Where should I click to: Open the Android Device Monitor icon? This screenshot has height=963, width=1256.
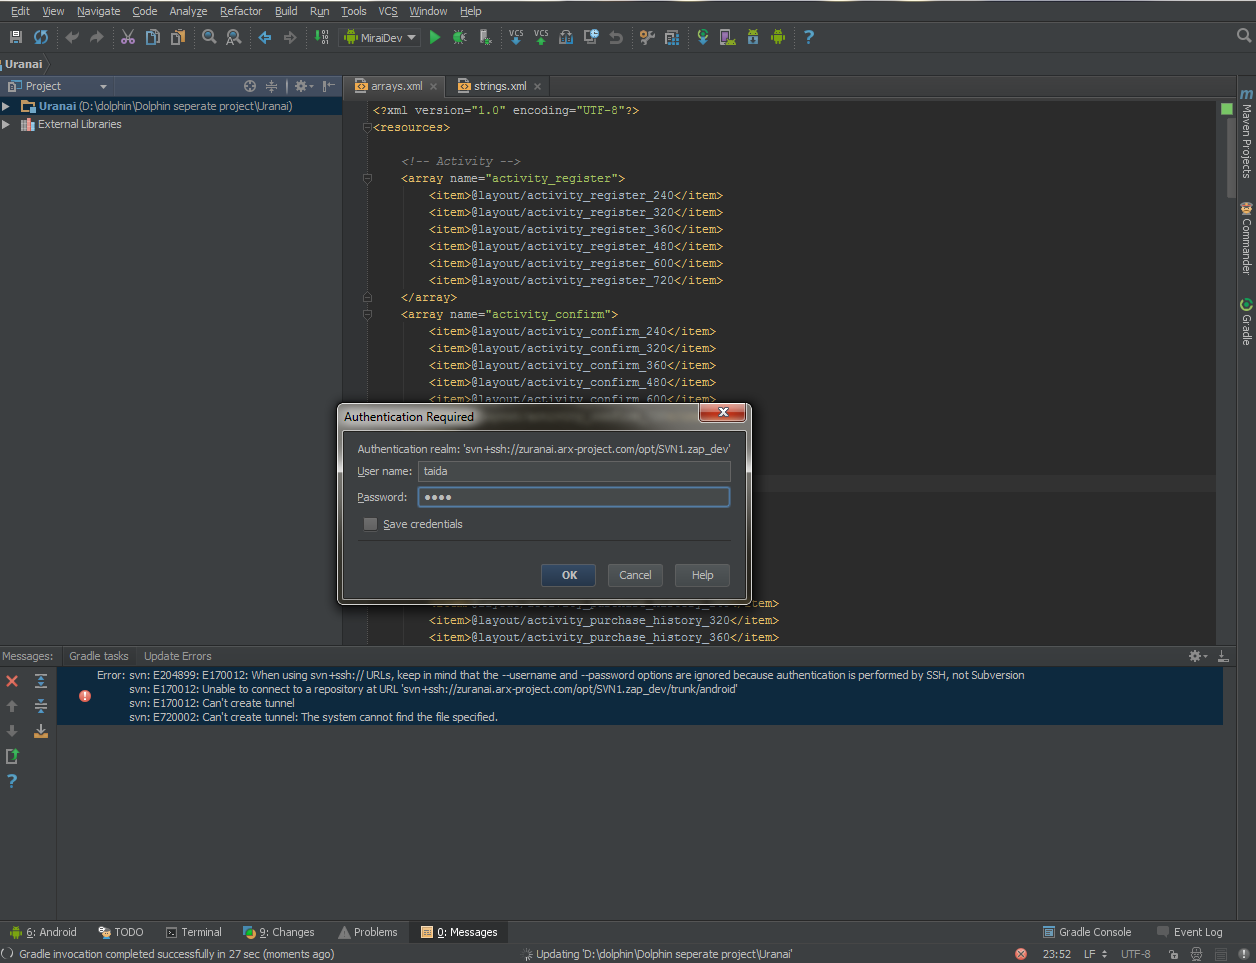click(778, 37)
